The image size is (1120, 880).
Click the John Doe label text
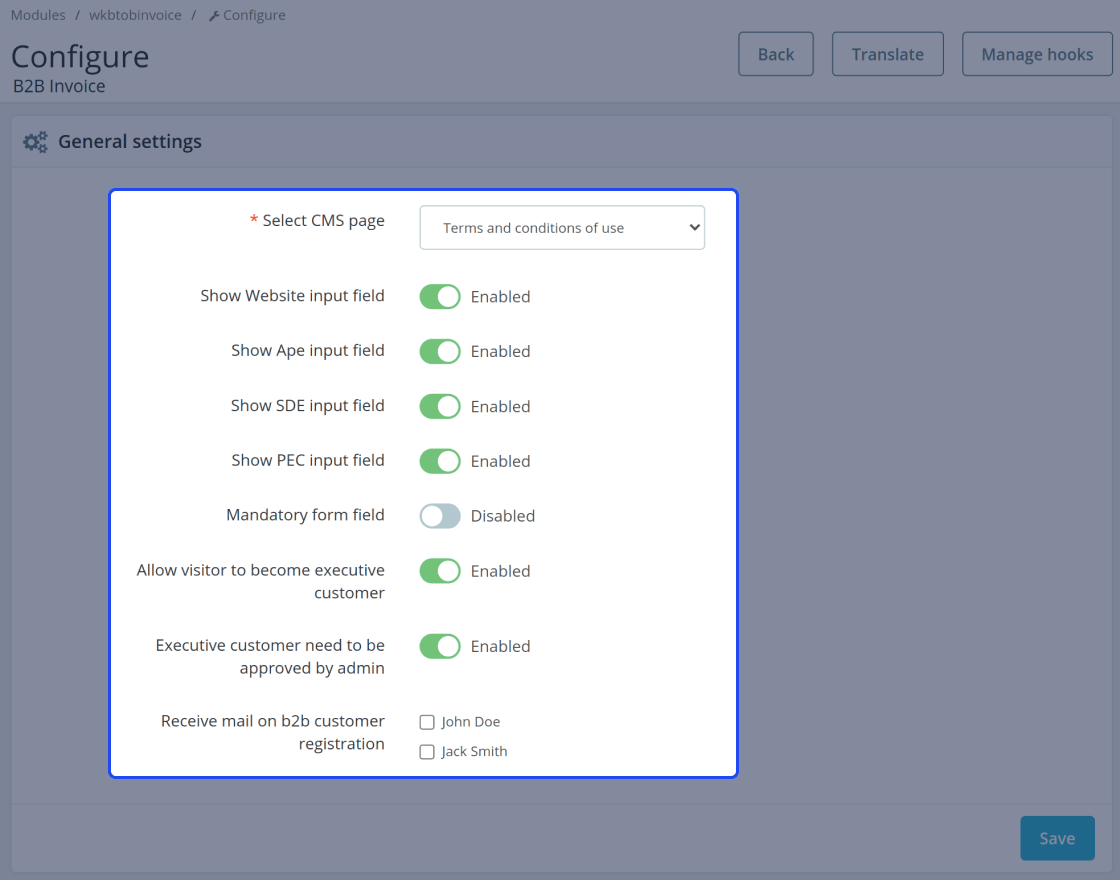point(471,722)
